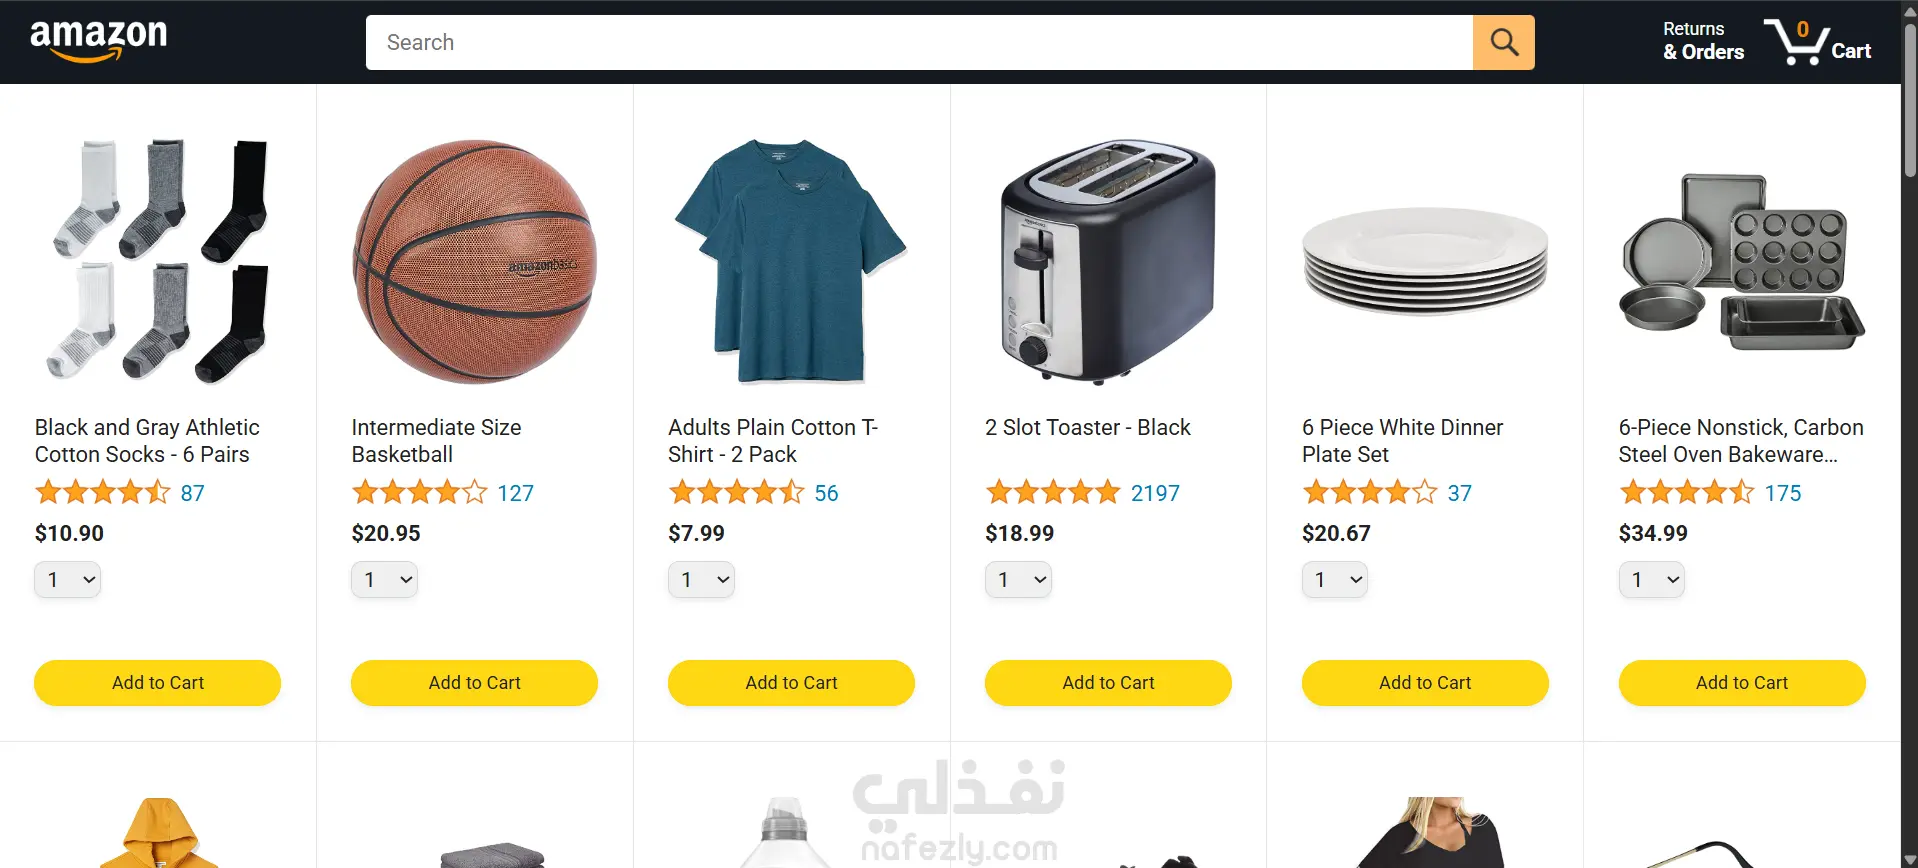Add 2 Slot Toaster to cart

1108,683
